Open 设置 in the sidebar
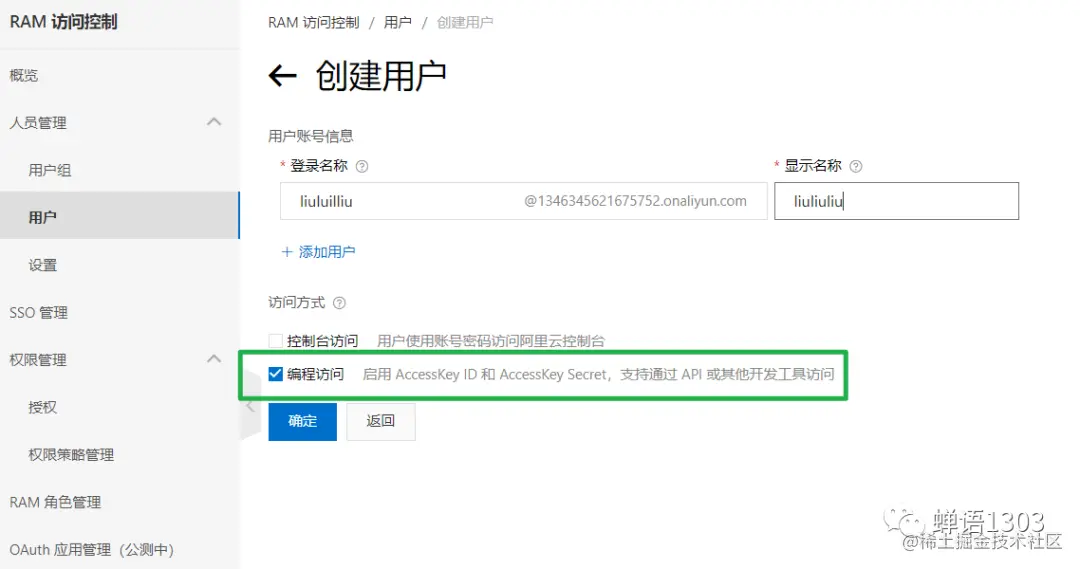This screenshot has height=569, width=1080. (43, 265)
